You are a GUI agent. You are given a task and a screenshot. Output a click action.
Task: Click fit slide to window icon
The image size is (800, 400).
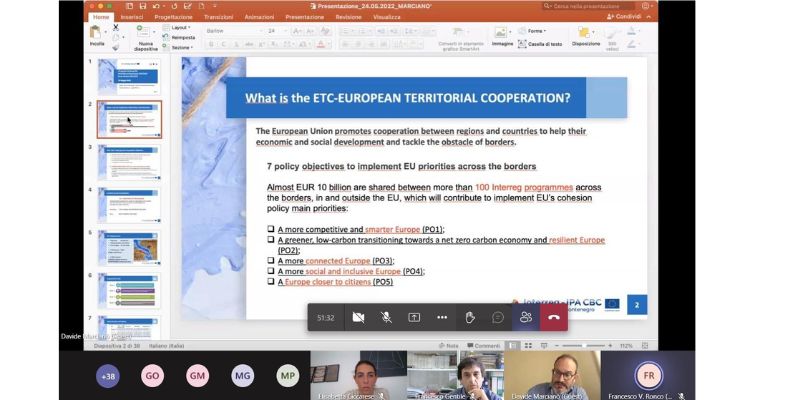click(645, 345)
